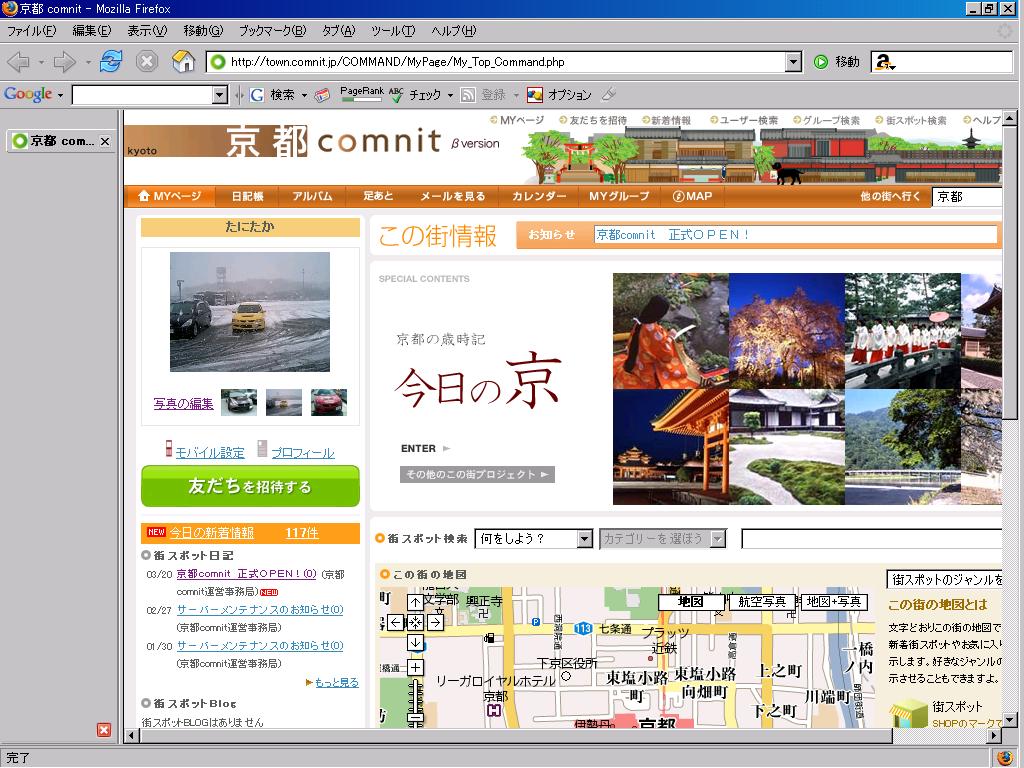Switch map view to 地図
1024x768 pixels.
pos(691,602)
